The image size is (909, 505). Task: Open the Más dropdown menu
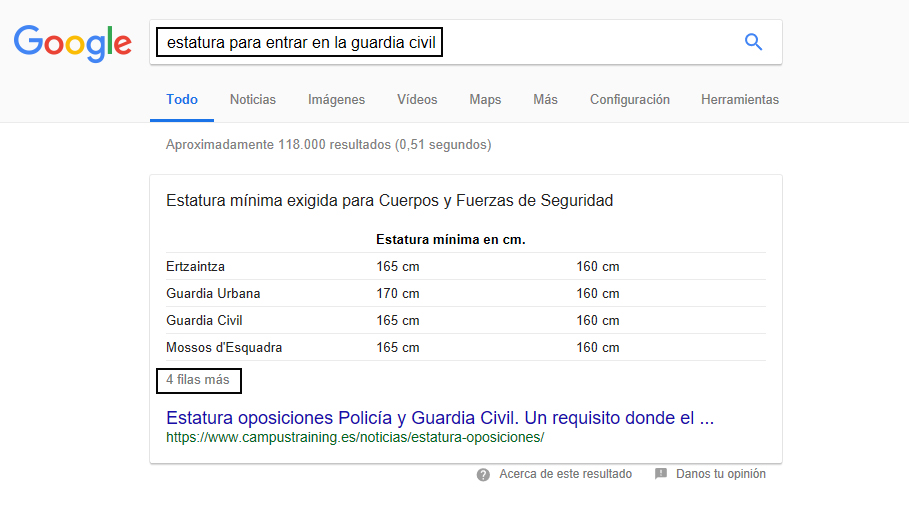(x=545, y=100)
